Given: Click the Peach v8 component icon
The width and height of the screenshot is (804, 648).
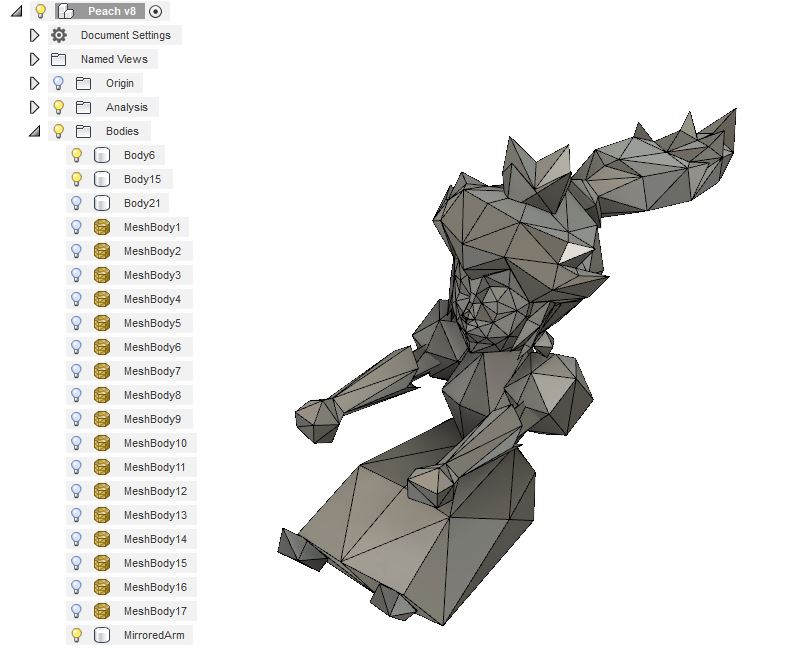Looking at the screenshot, I should (66, 11).
